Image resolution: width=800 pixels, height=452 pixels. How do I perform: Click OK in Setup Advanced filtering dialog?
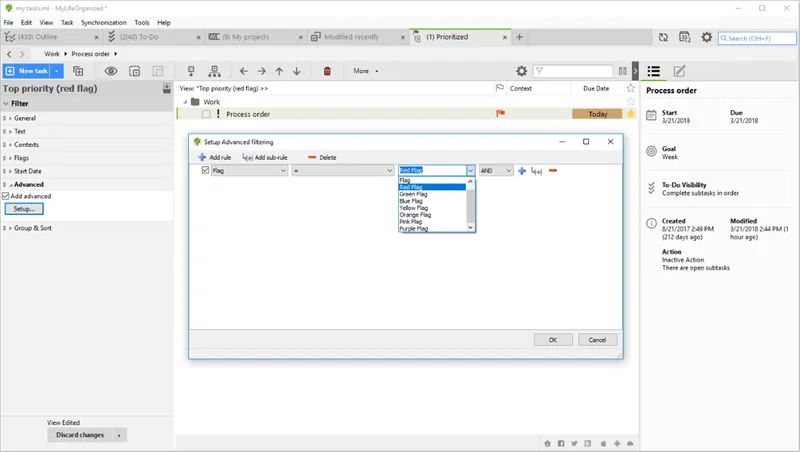coord(552,340)
